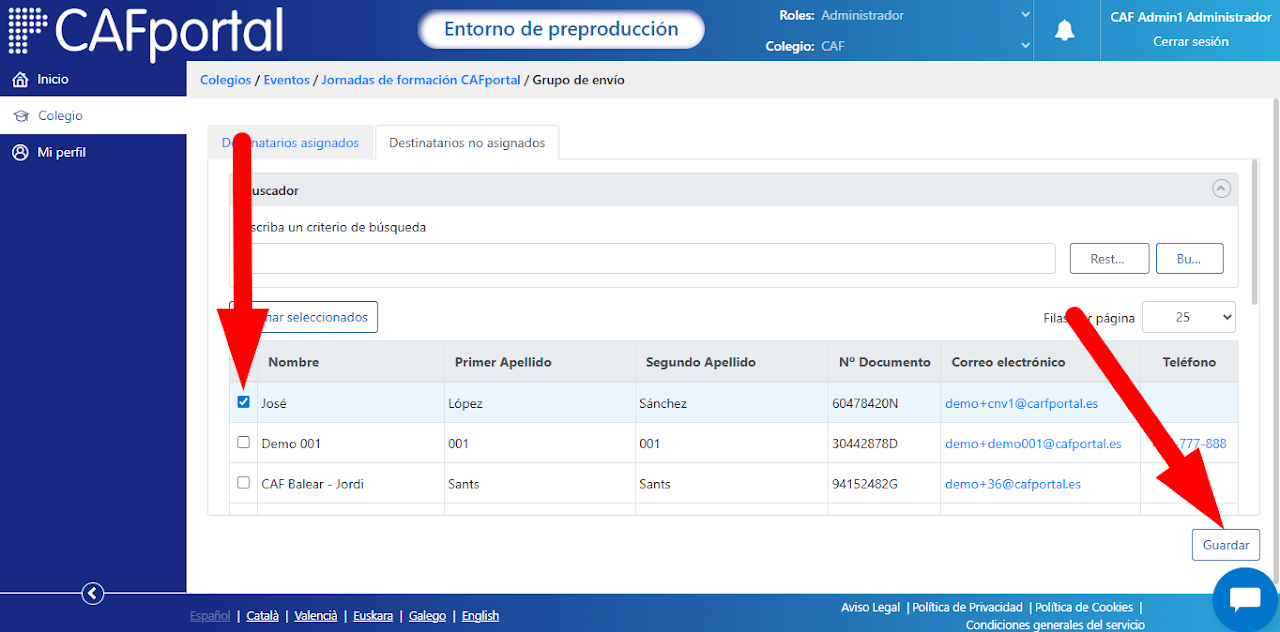
Task: Click the Inicio home icon
Action: 20,79
